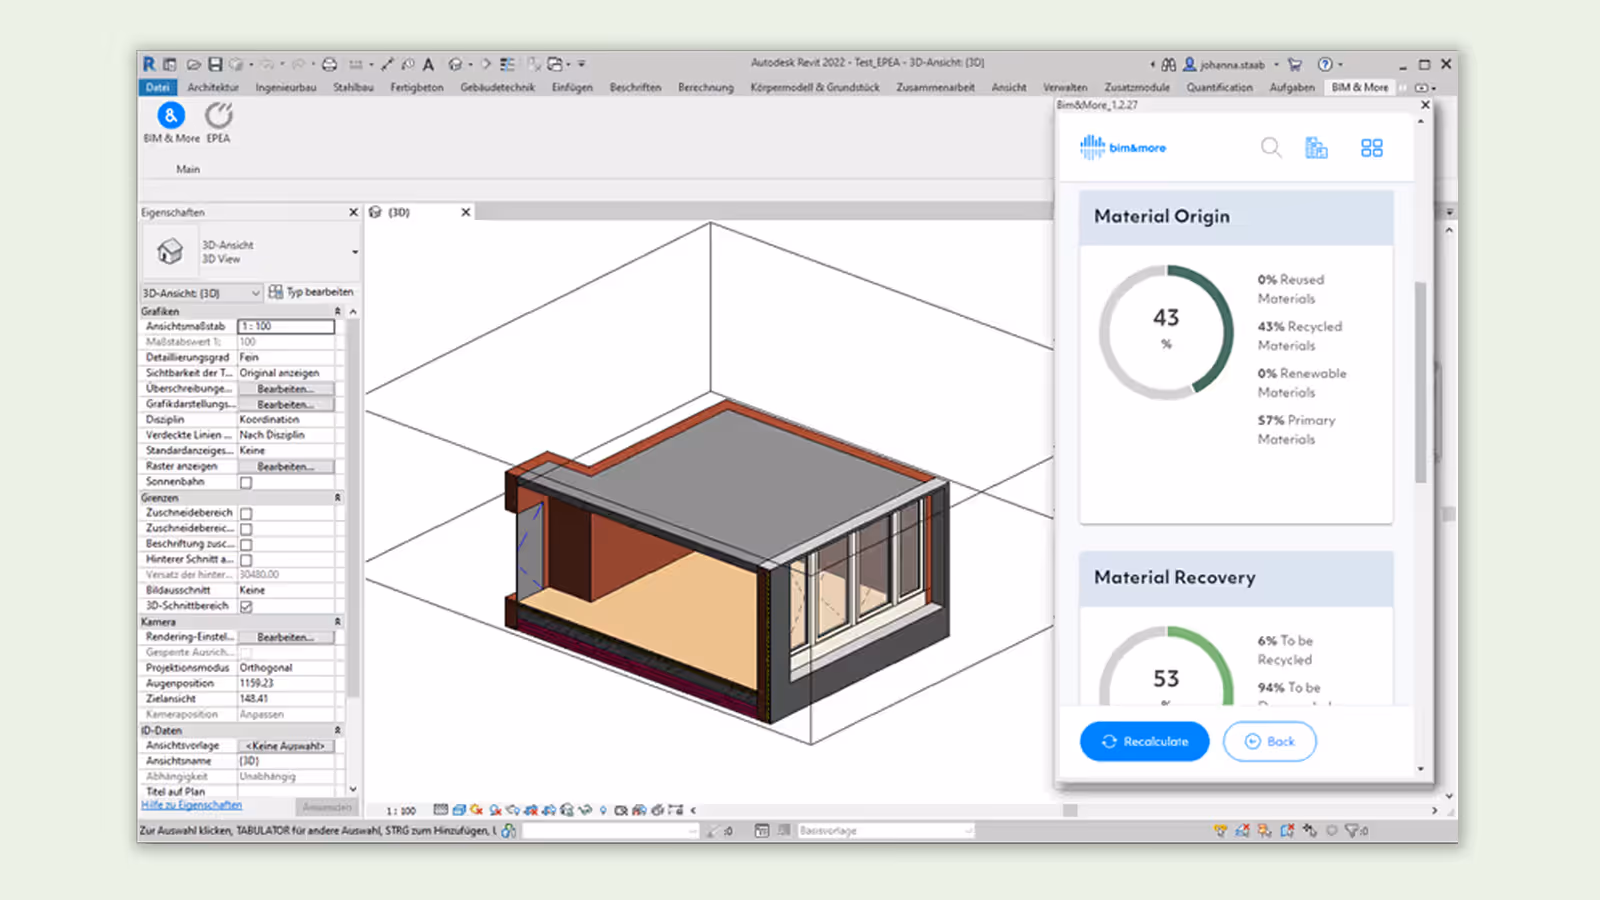Viewport: 1600px width, 900px height.
Task: Click the <Keine Auswahl> Ansichtsvorlage button
Action: point(285,746)
